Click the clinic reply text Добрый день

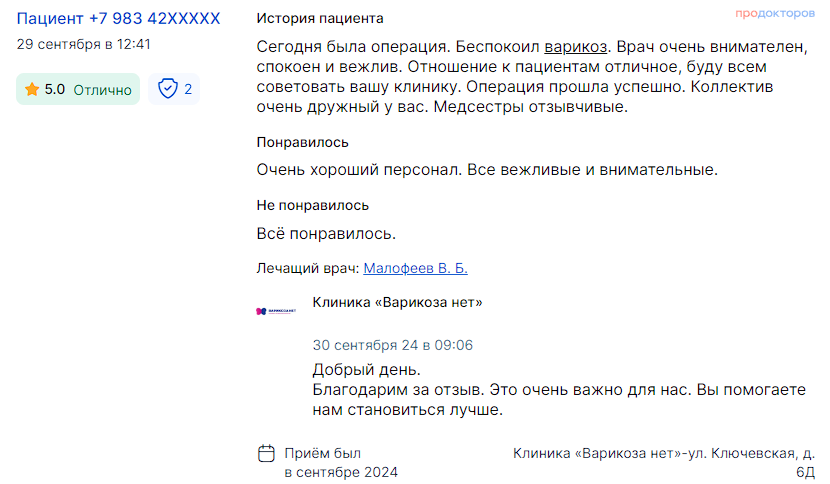366,370
